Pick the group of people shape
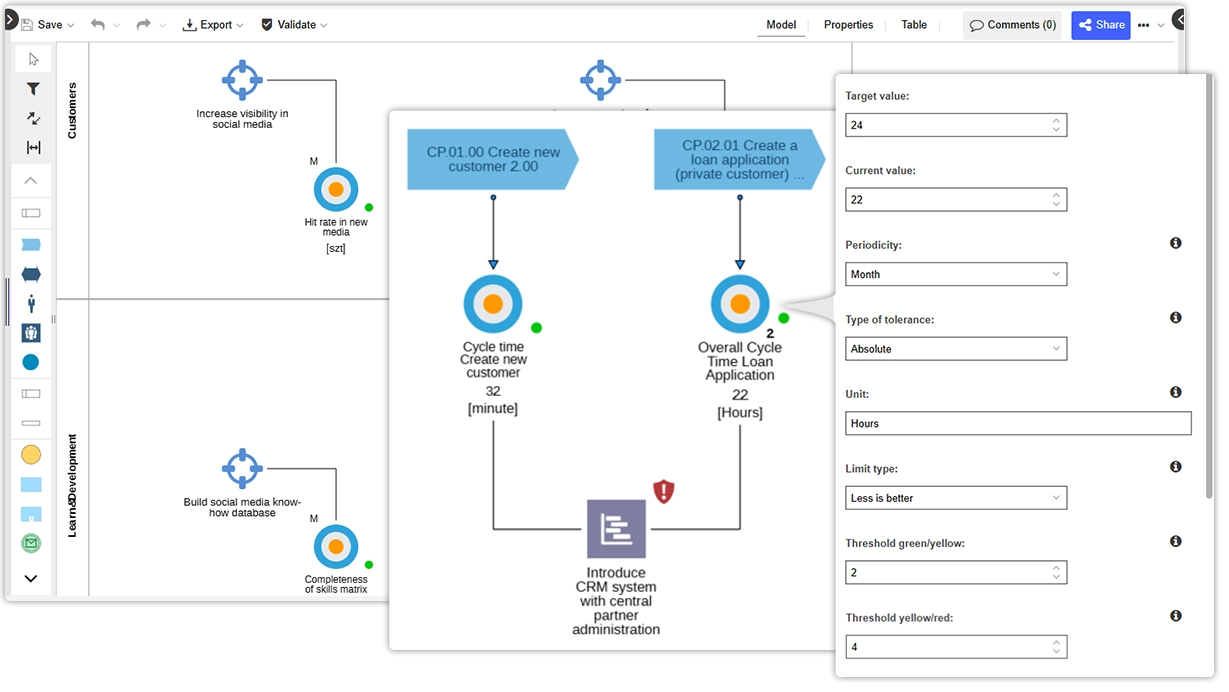Viewport: 1229px width, 692px height. point(31,333)
